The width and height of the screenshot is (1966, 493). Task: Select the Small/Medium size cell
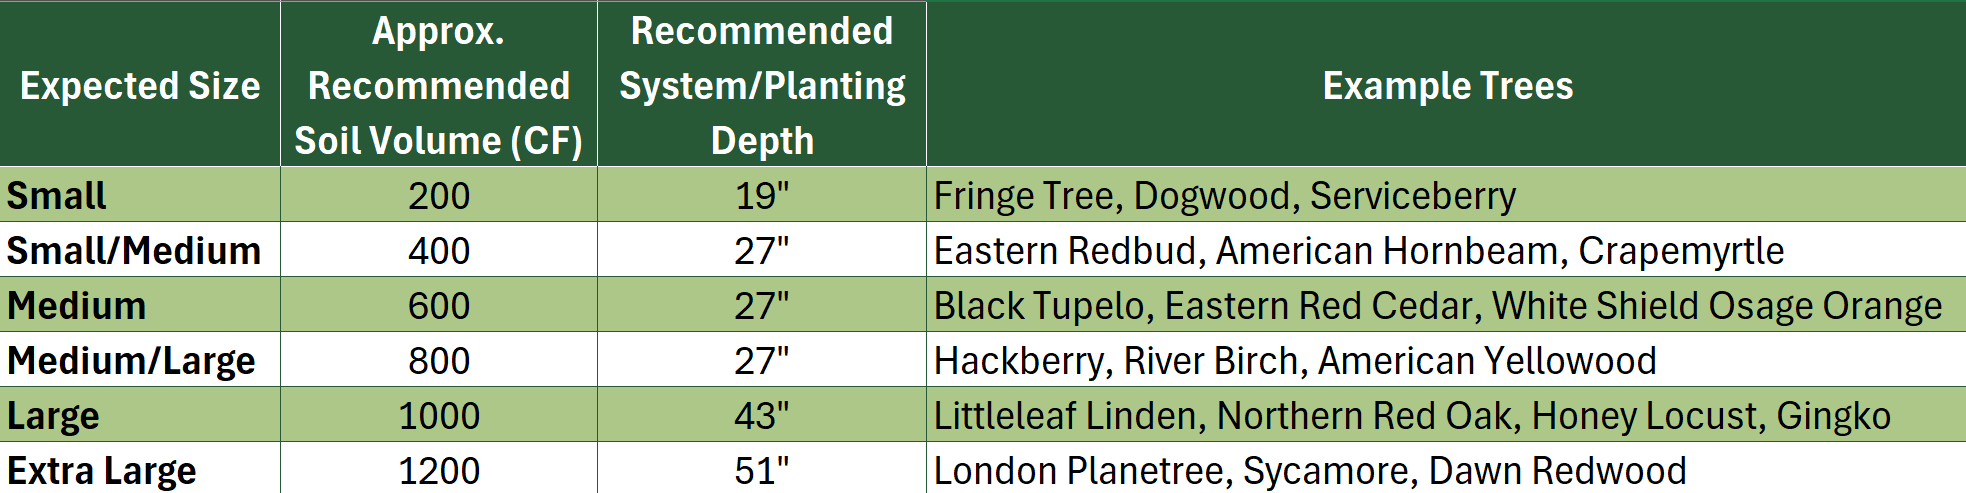140,249
